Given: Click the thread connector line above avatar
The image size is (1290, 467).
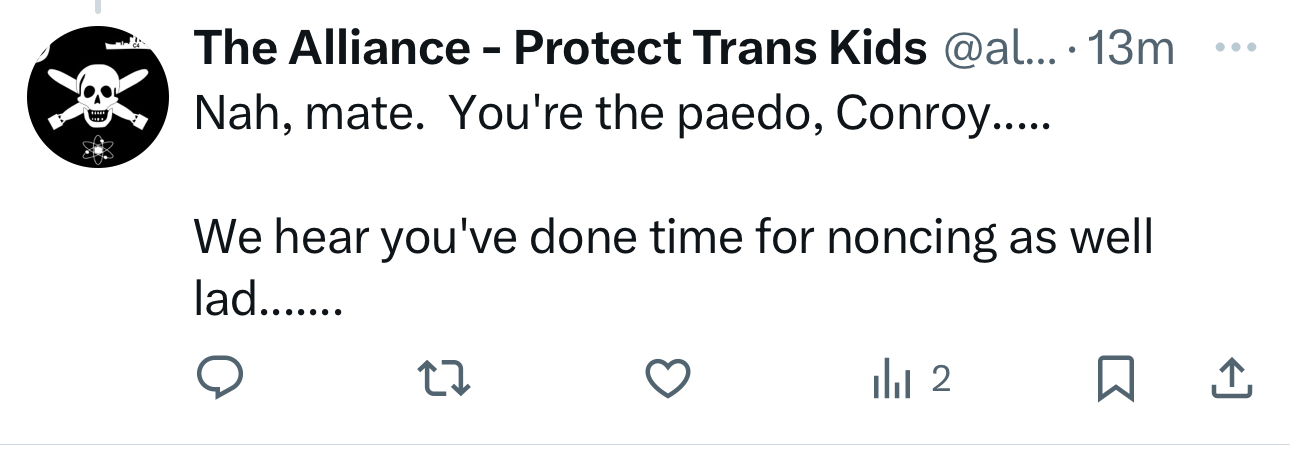Looking at the screenshot, I should (97, 8).
